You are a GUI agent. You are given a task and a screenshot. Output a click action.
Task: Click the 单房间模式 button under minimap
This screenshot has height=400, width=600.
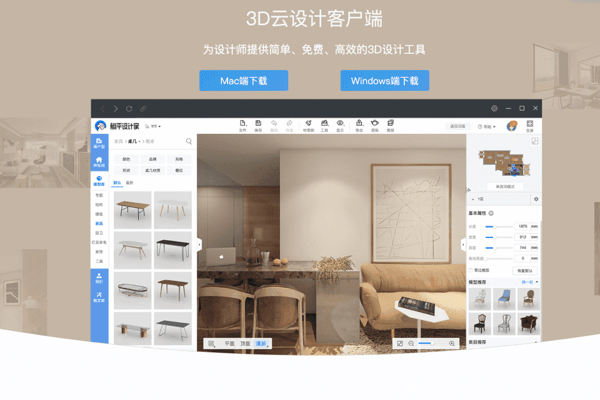(x=505, y=186)
